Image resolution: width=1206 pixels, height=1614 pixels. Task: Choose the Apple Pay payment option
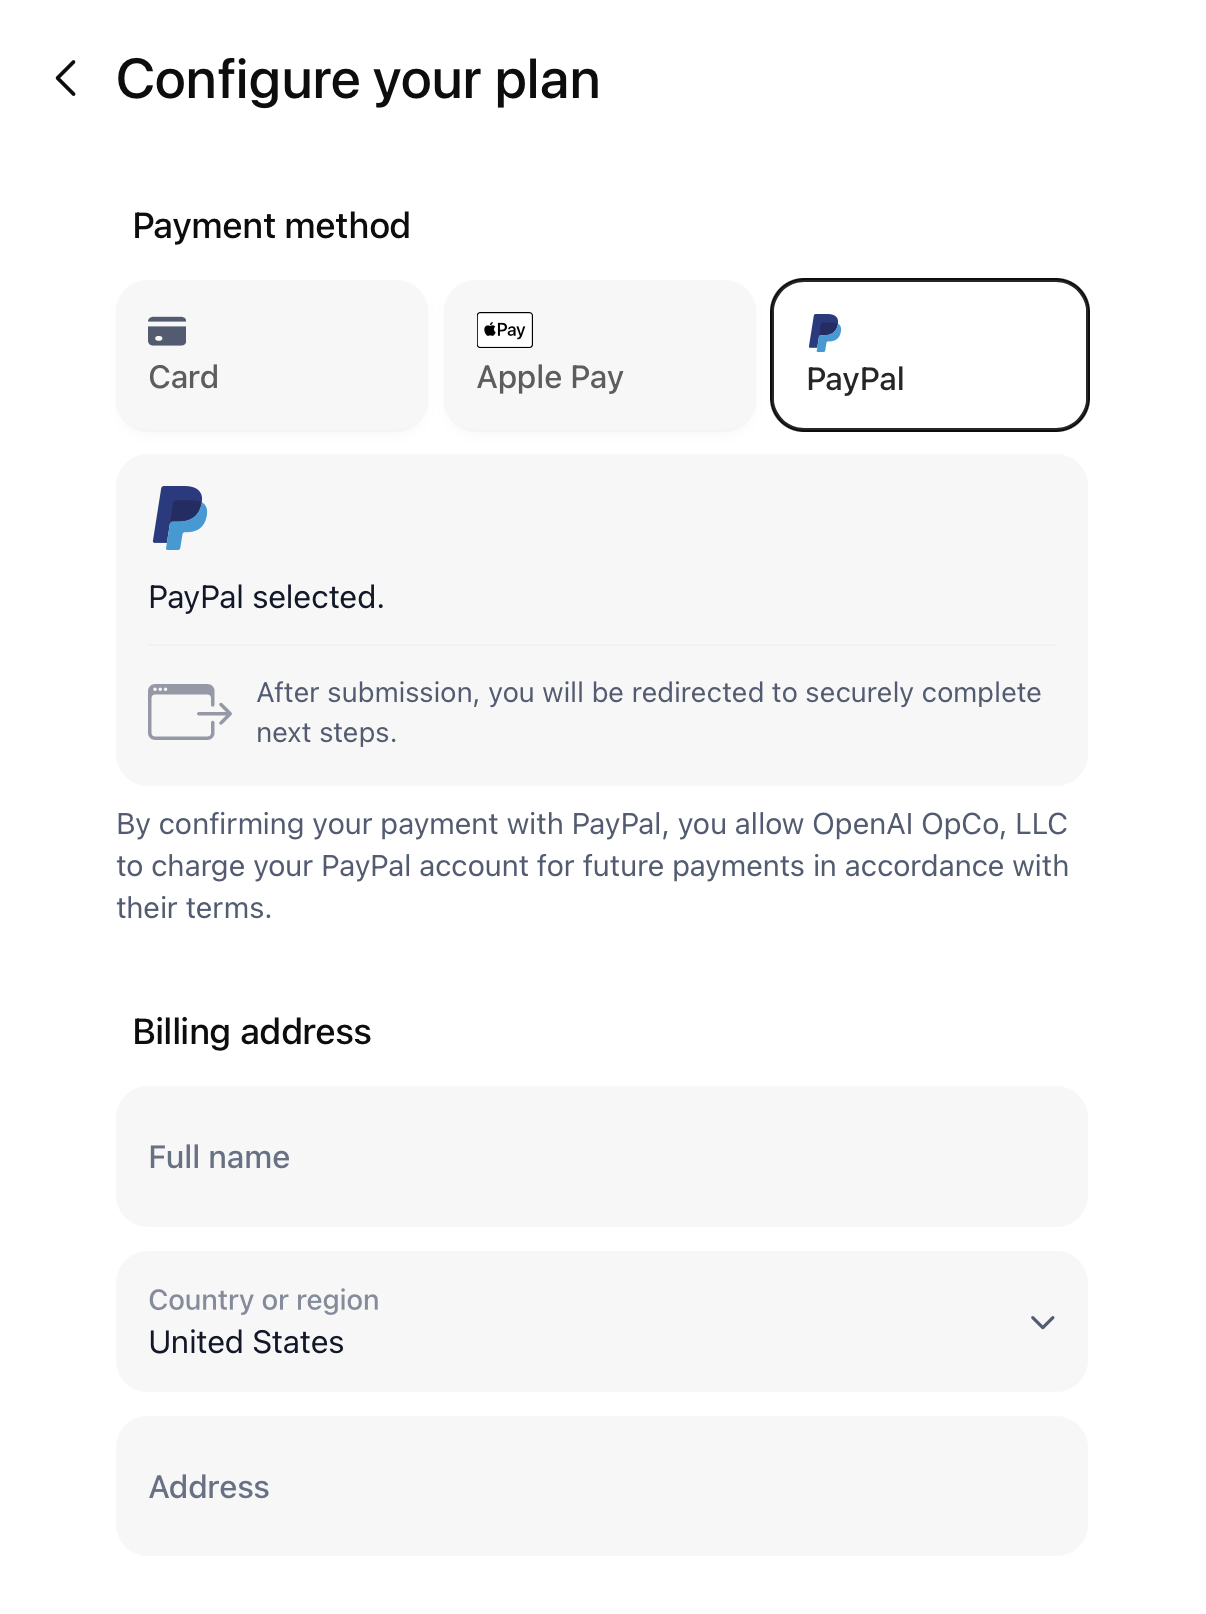(x=599, y=355)
